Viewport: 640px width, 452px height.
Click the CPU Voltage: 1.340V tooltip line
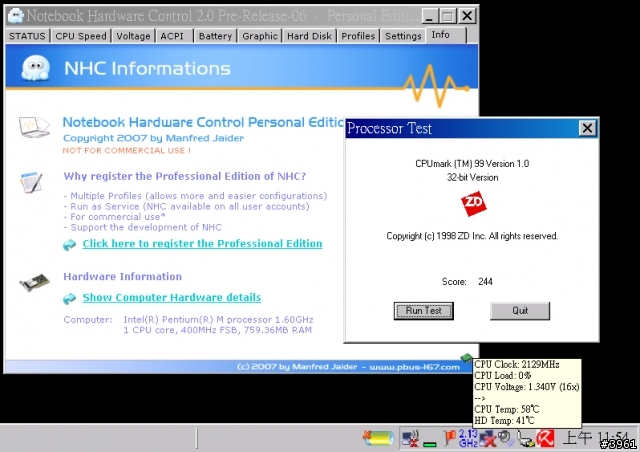click(x=527, y=387)
